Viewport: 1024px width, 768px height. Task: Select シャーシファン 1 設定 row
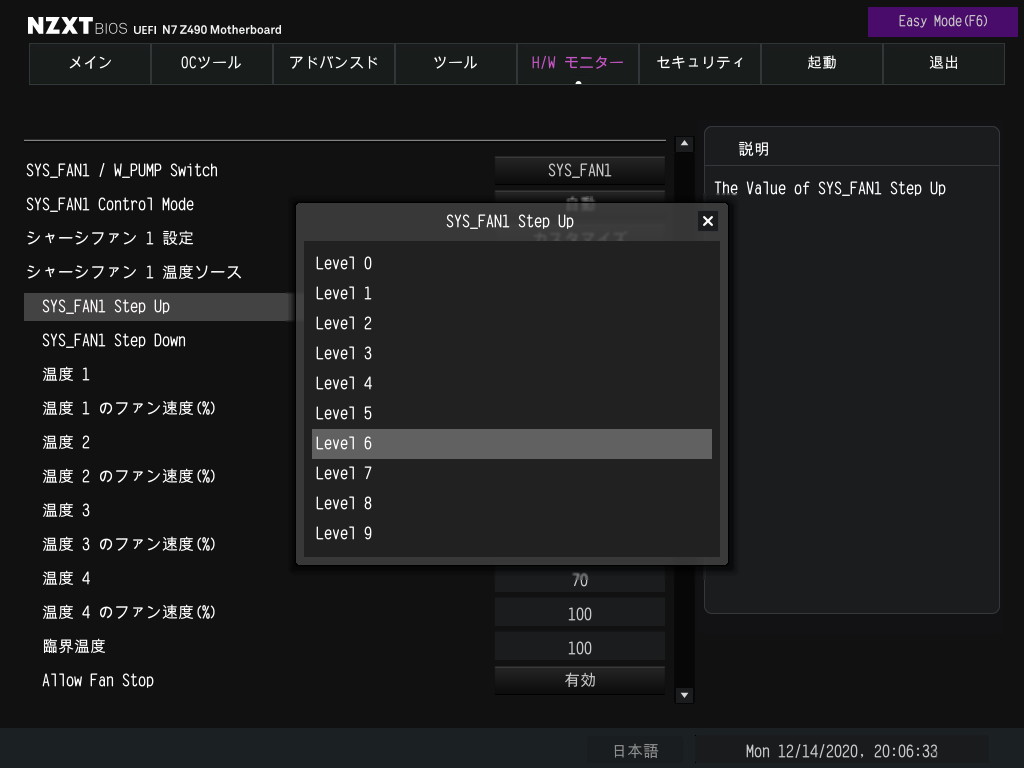pyautogui.click(x=110, y=239)
